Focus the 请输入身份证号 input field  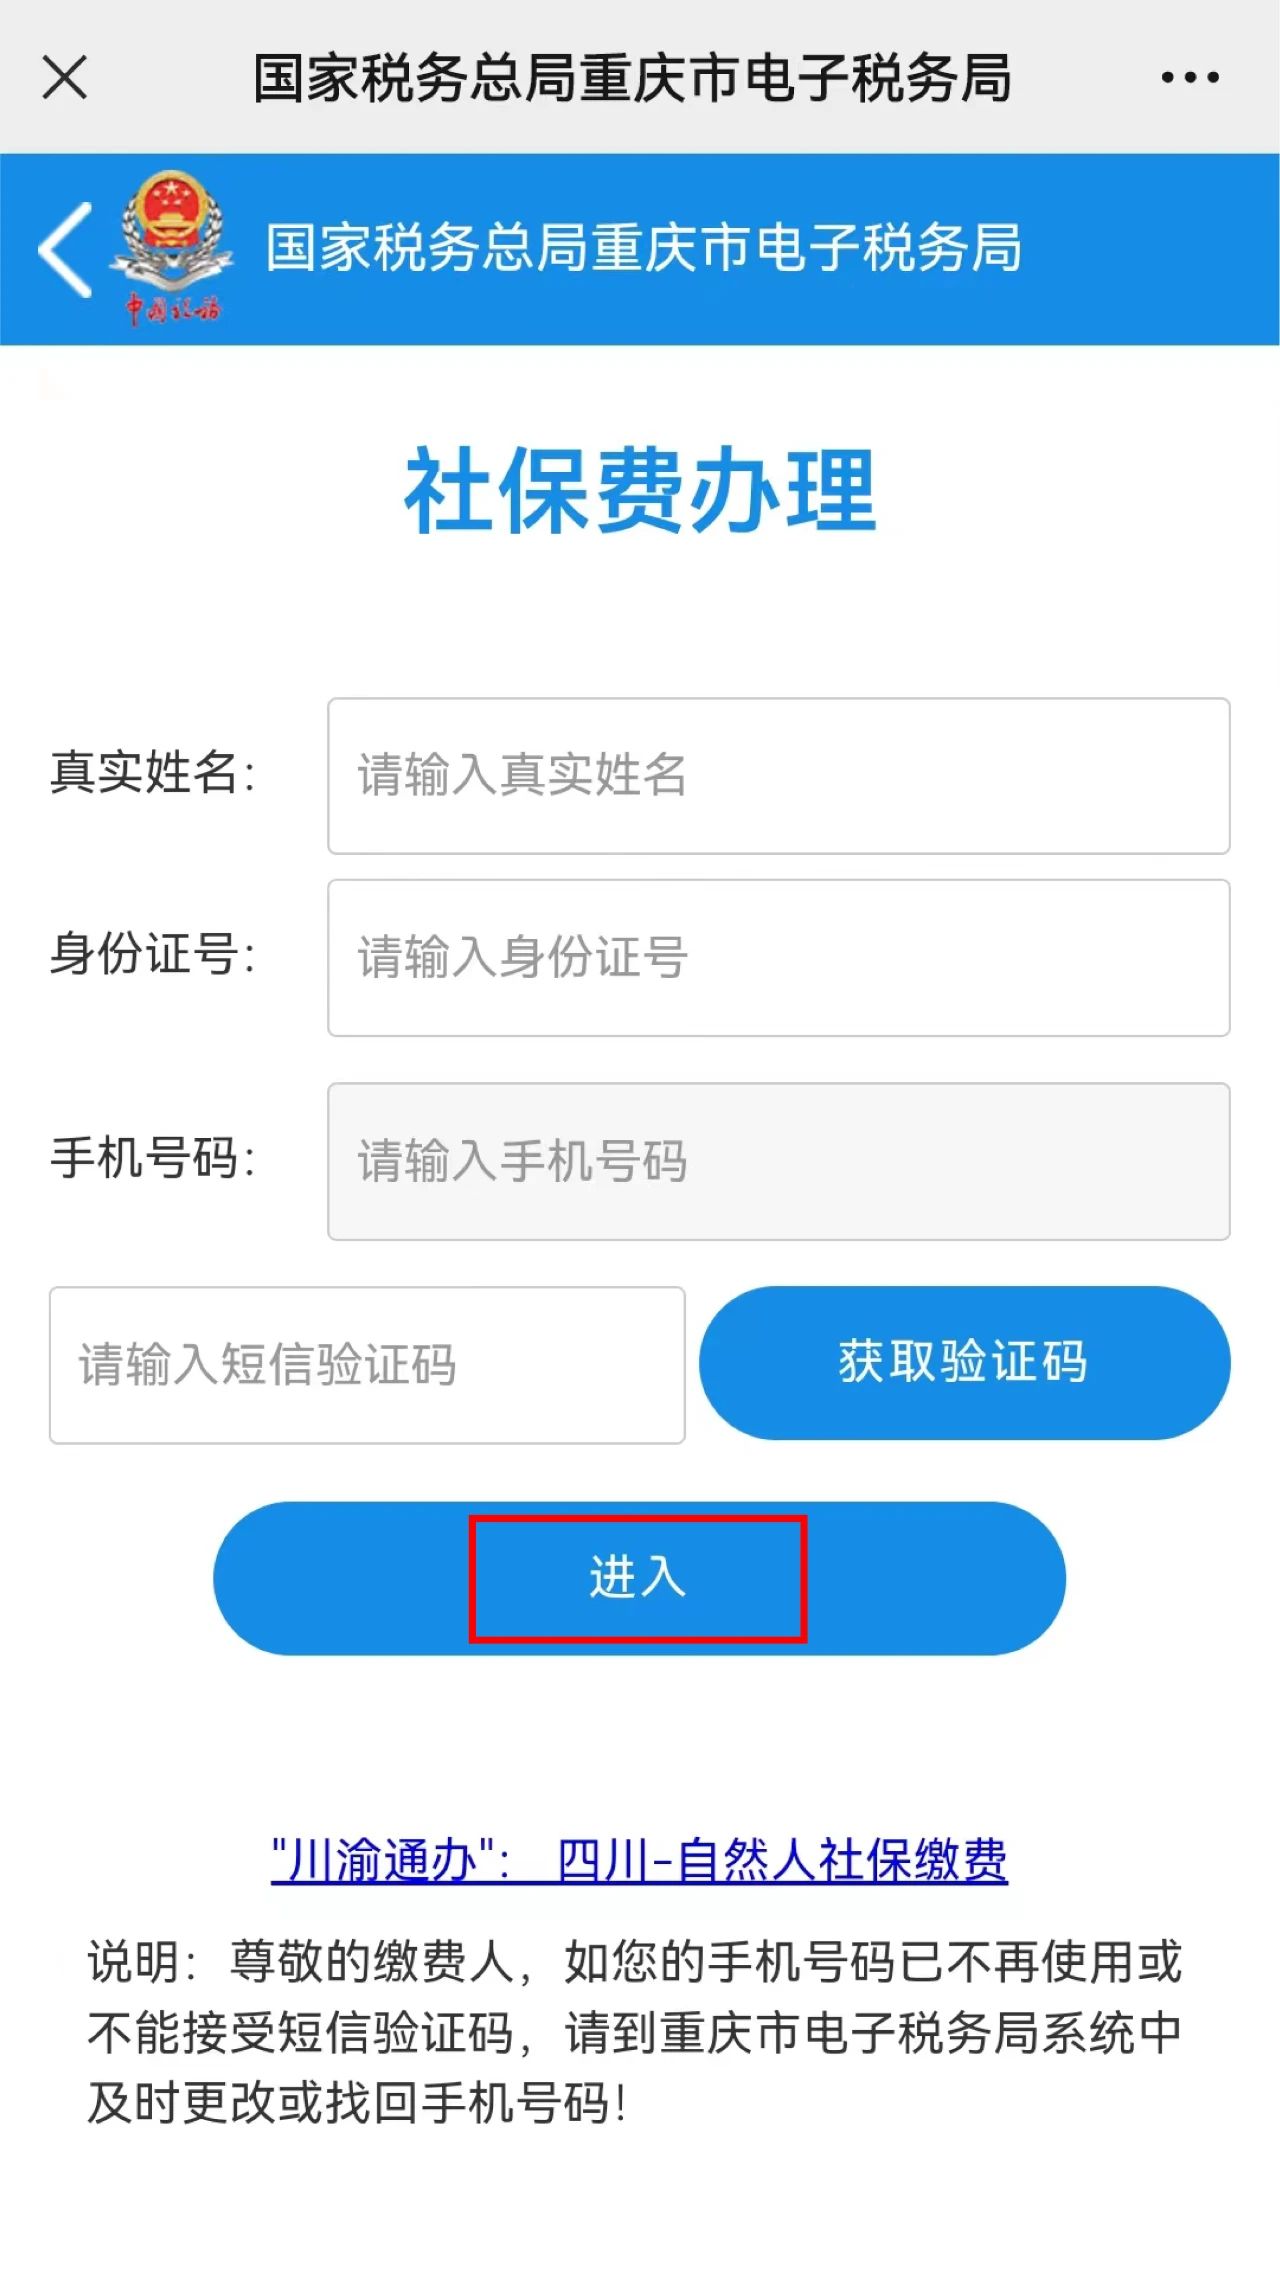pyautogui.click(x=778, y=958)
